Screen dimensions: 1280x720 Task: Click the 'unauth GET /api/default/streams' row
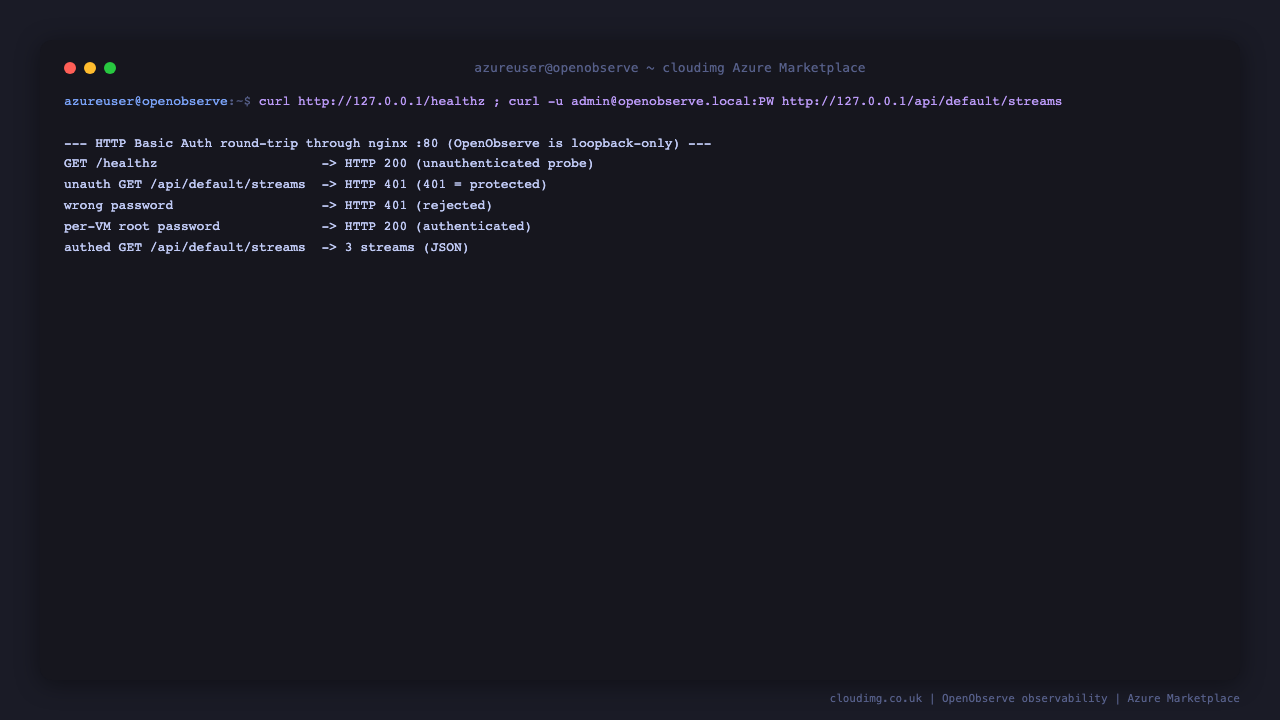point(306,185)
